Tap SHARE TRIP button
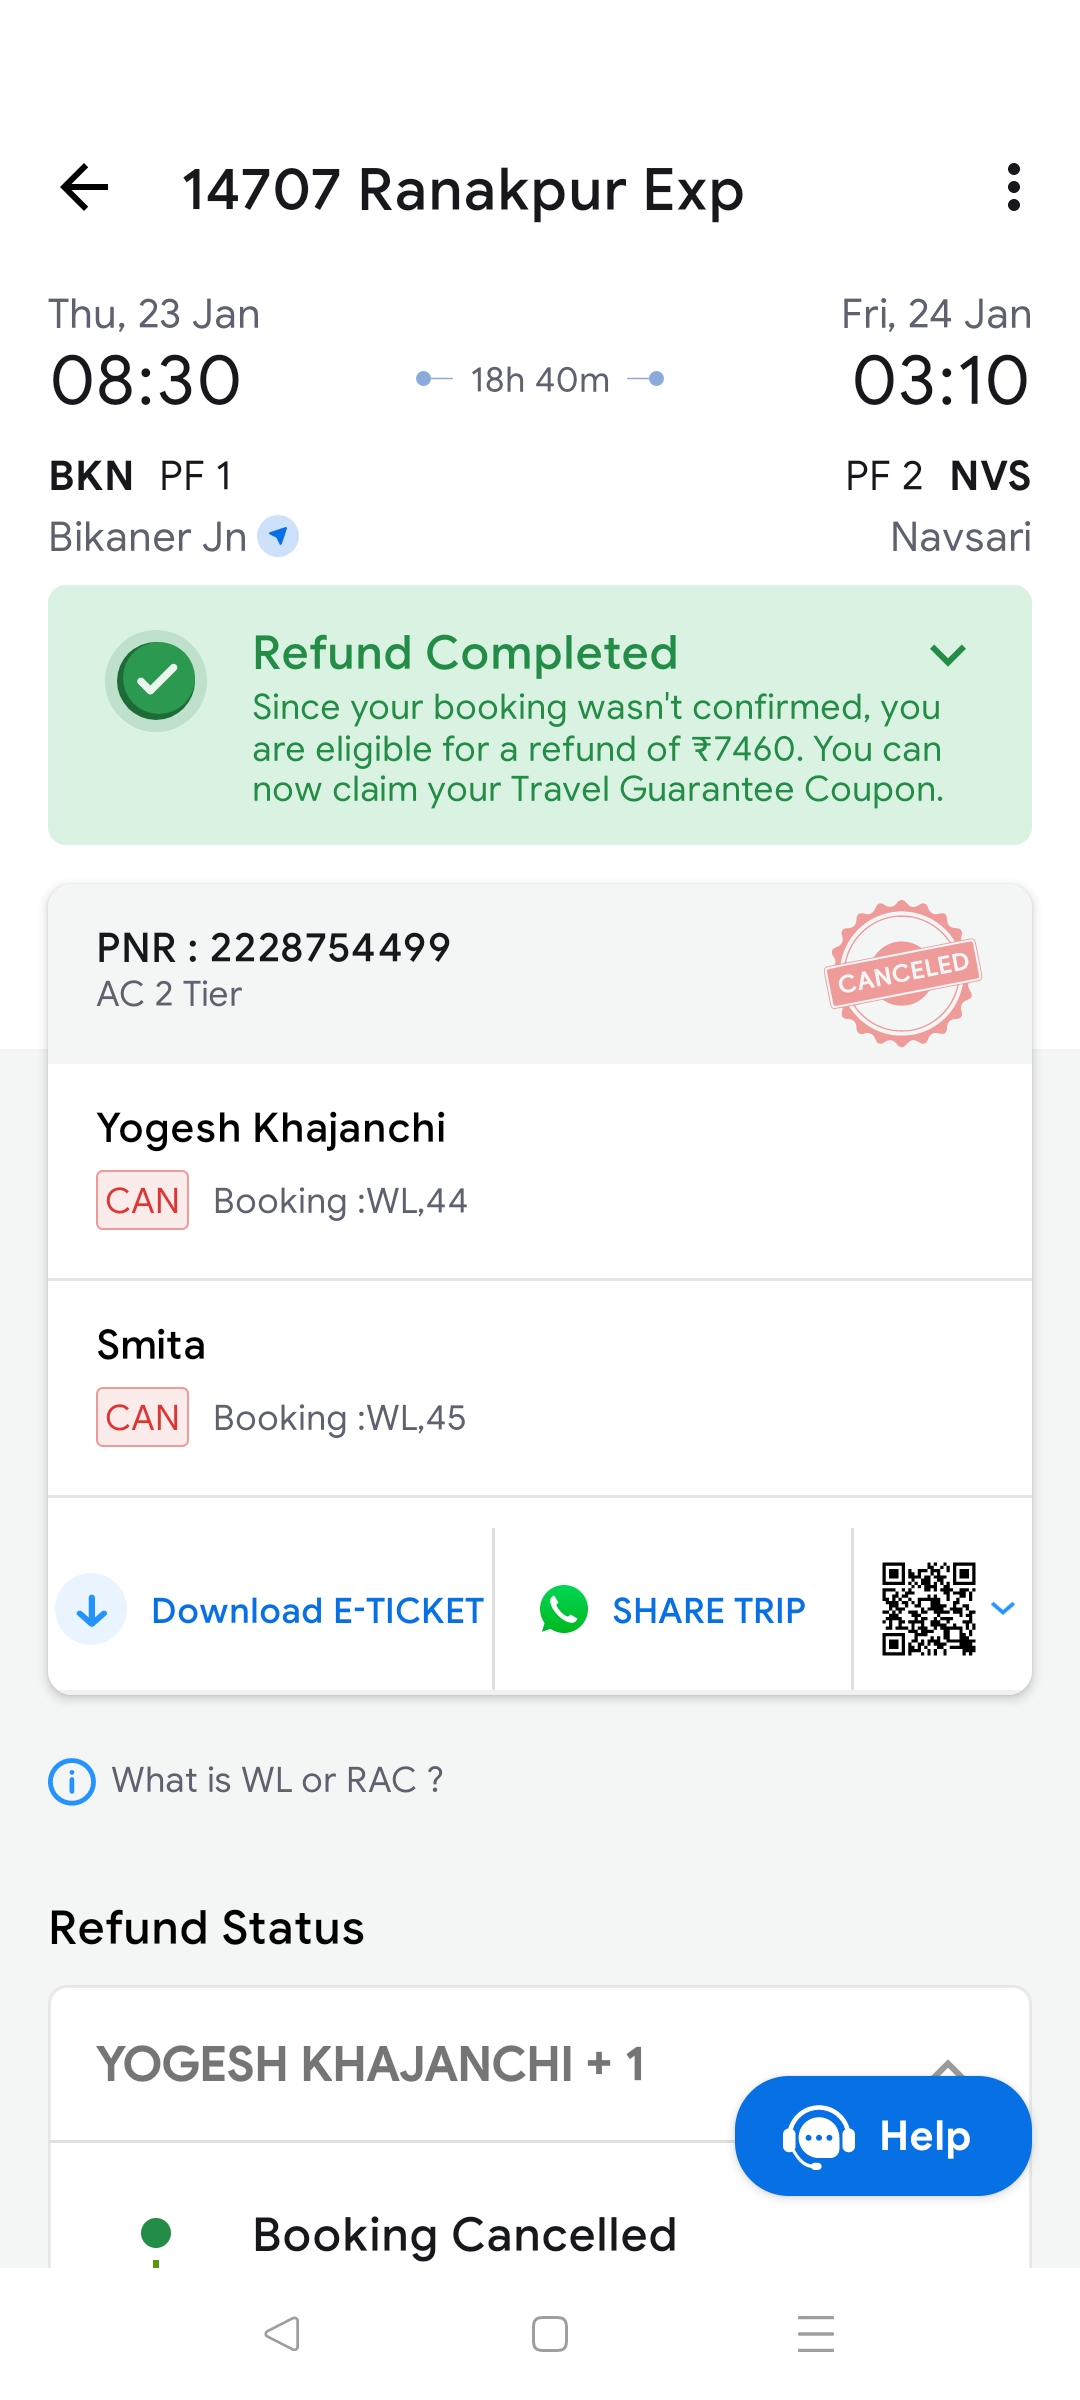Screen dimensions: 1080x2400 [x=708, y=1611]
